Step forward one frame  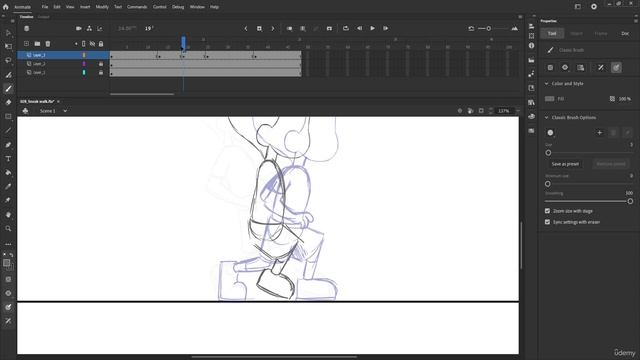click(386, 29)
